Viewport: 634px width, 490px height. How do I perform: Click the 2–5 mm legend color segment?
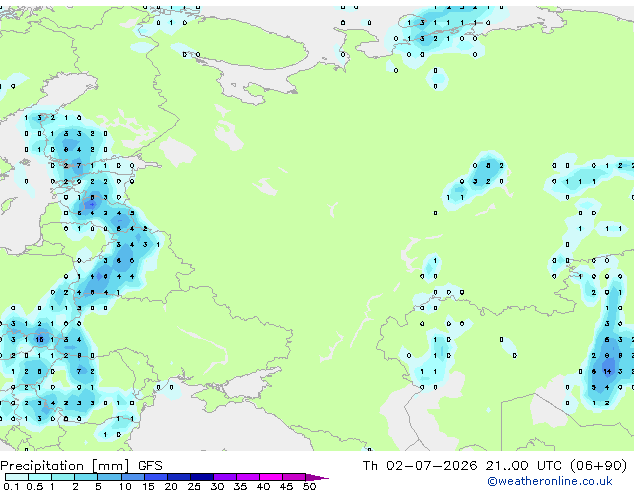tap(86, 477)
